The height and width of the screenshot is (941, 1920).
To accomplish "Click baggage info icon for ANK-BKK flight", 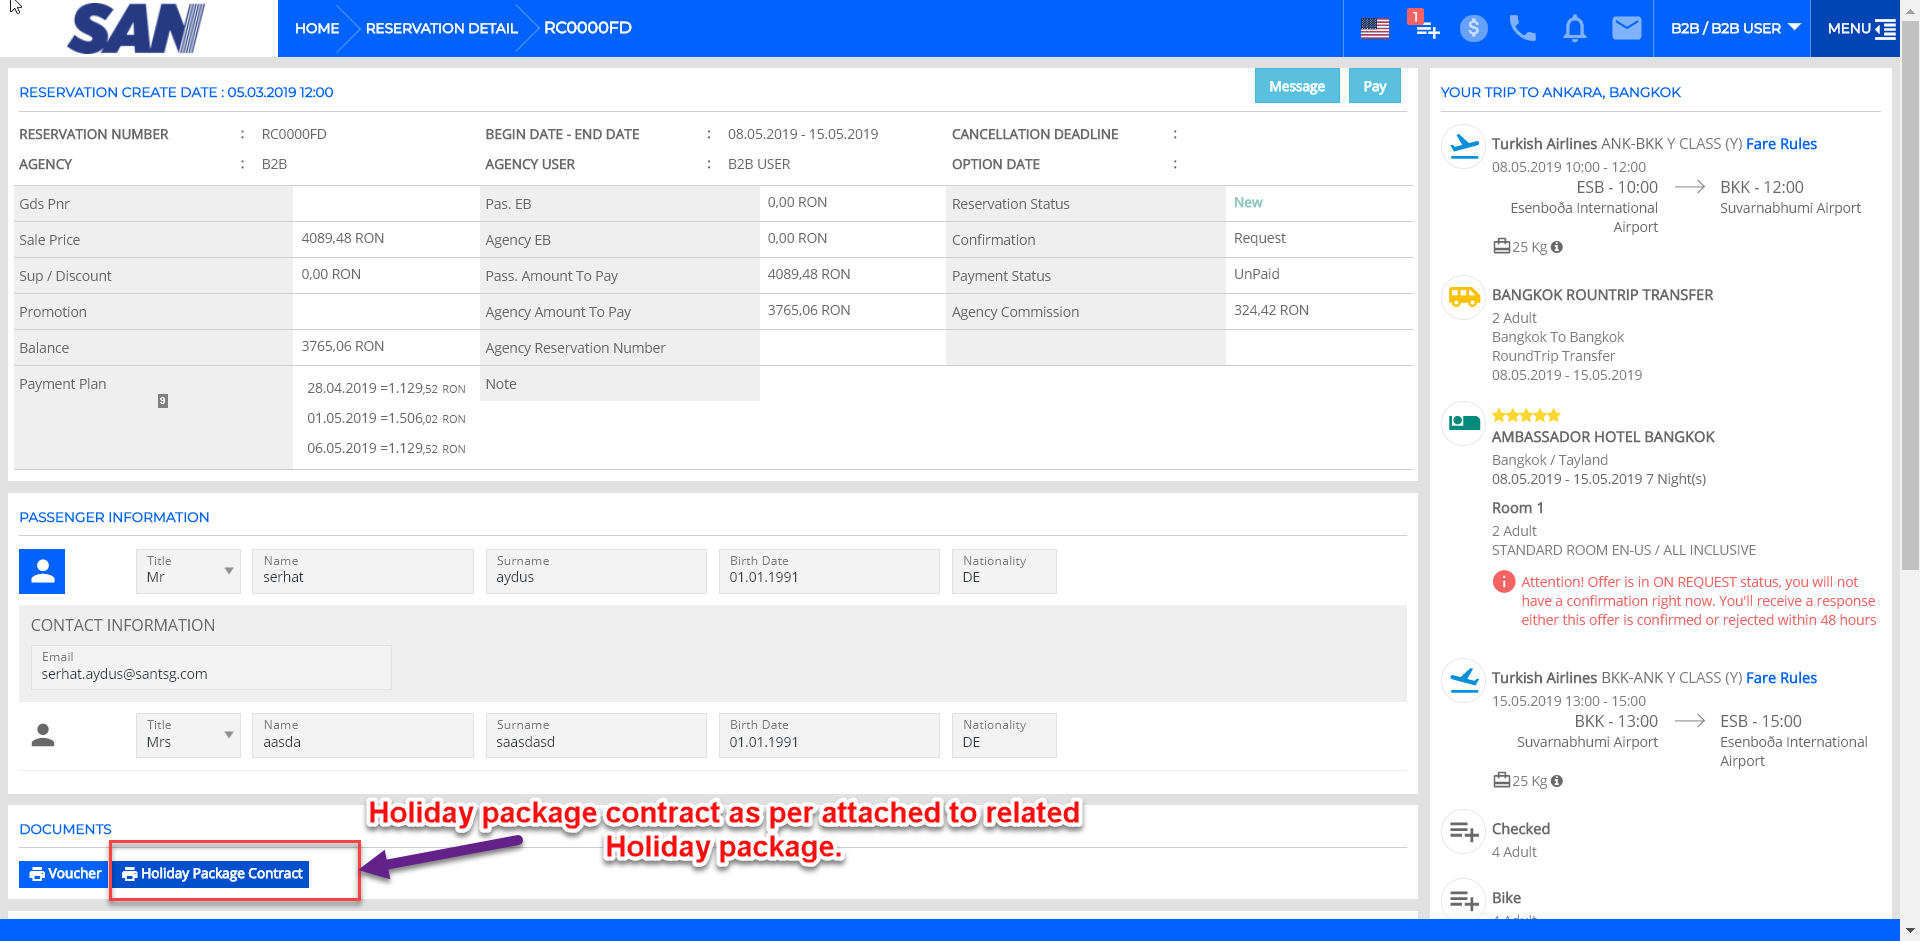I will (1556, 247).
